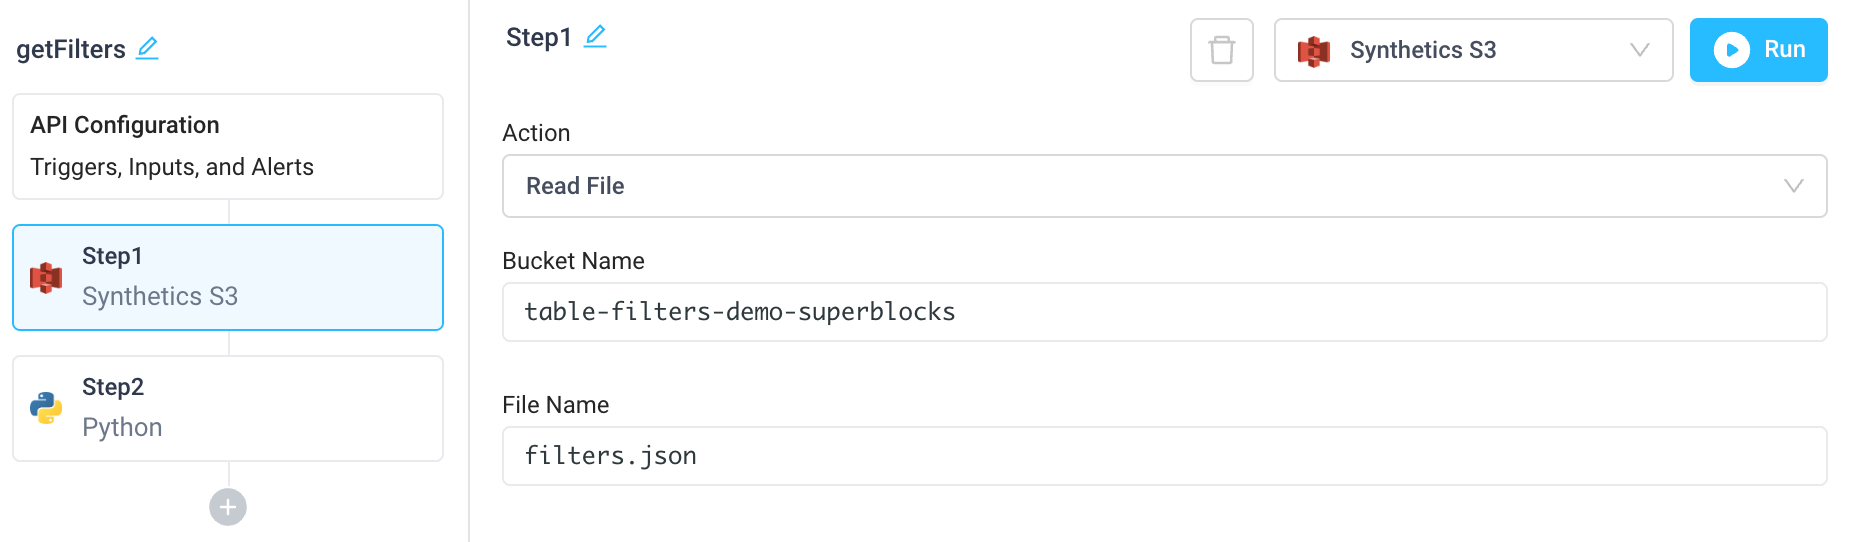Click the S3 logo in the integration selector
Viewport: 1856px width, 542px height.
[x=1313, y=51]
